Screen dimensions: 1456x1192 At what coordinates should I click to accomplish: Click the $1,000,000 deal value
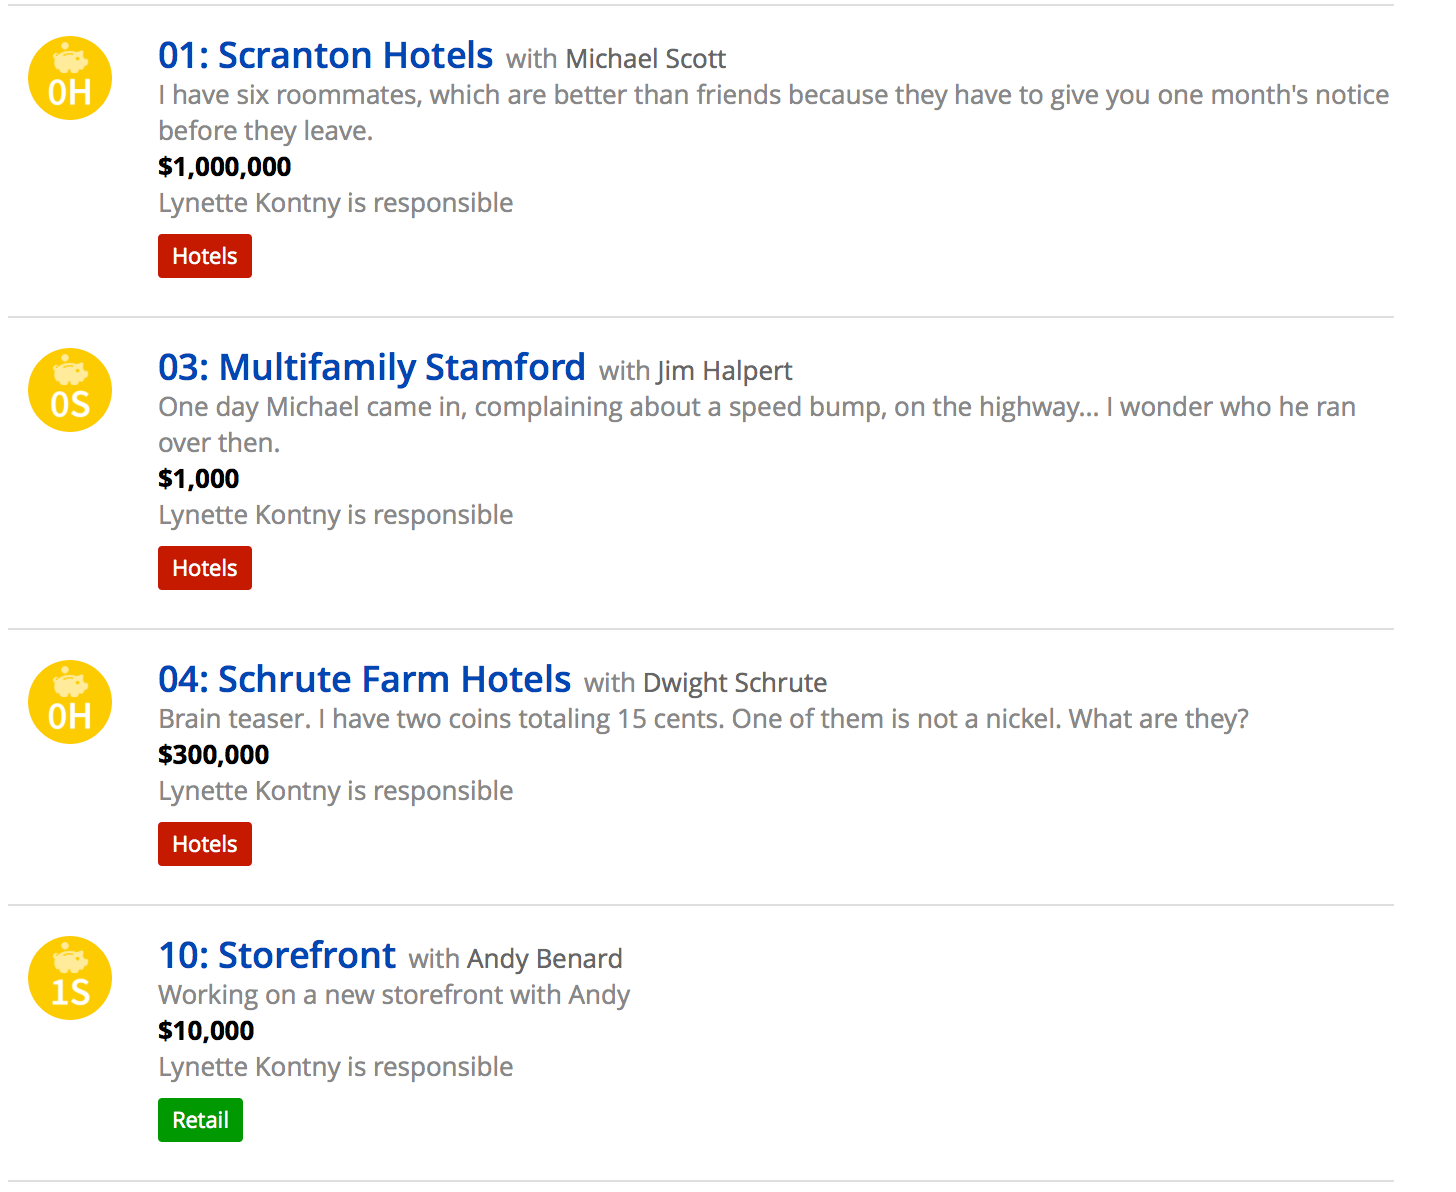[x=225, y=167]
